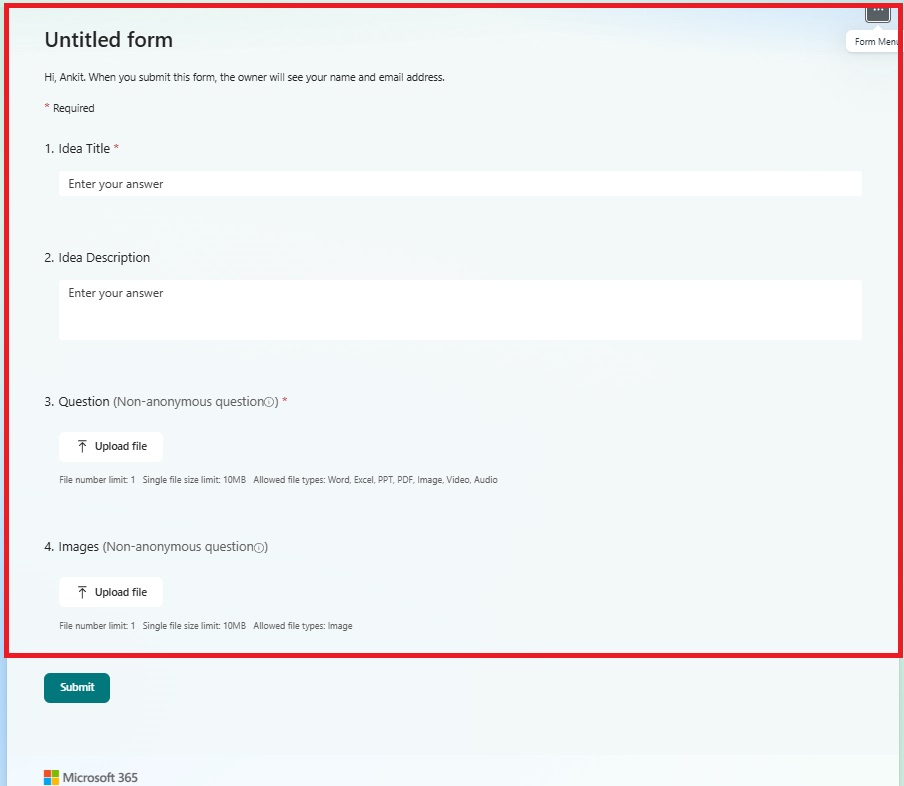Click the Form Menu tooltip label
The width and height of the screenshot is (904, 786).
(874, 42)
